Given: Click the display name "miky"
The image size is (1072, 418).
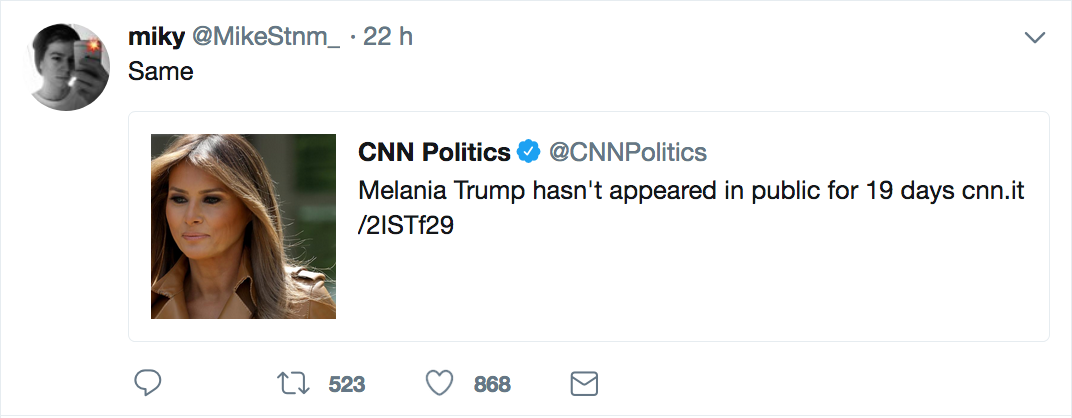Looking at the screenshot, I should tap(155, 37).
